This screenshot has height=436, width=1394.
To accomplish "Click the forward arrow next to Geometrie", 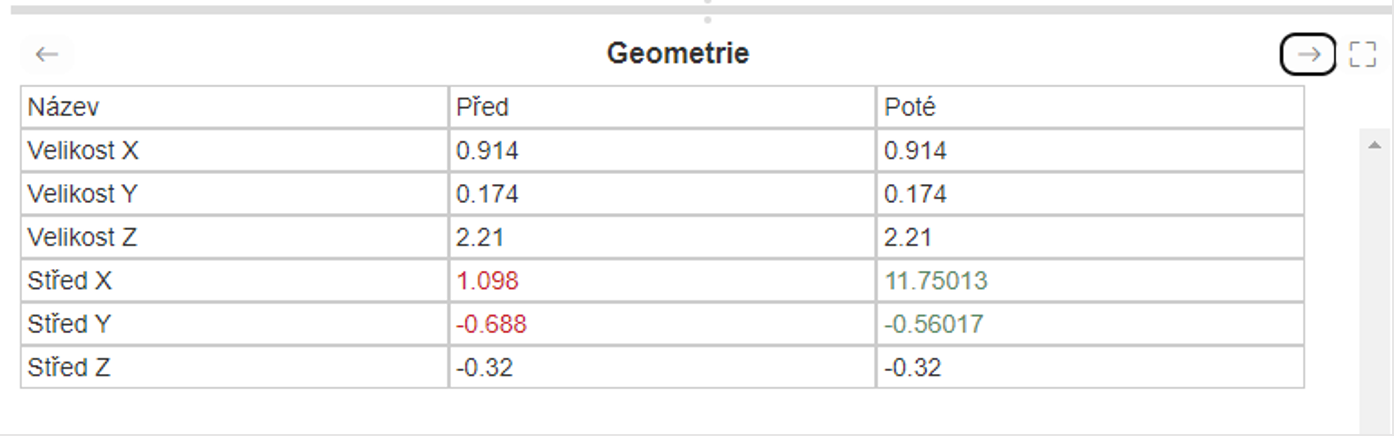I will pyautogui.click(x=1308, y=54).
